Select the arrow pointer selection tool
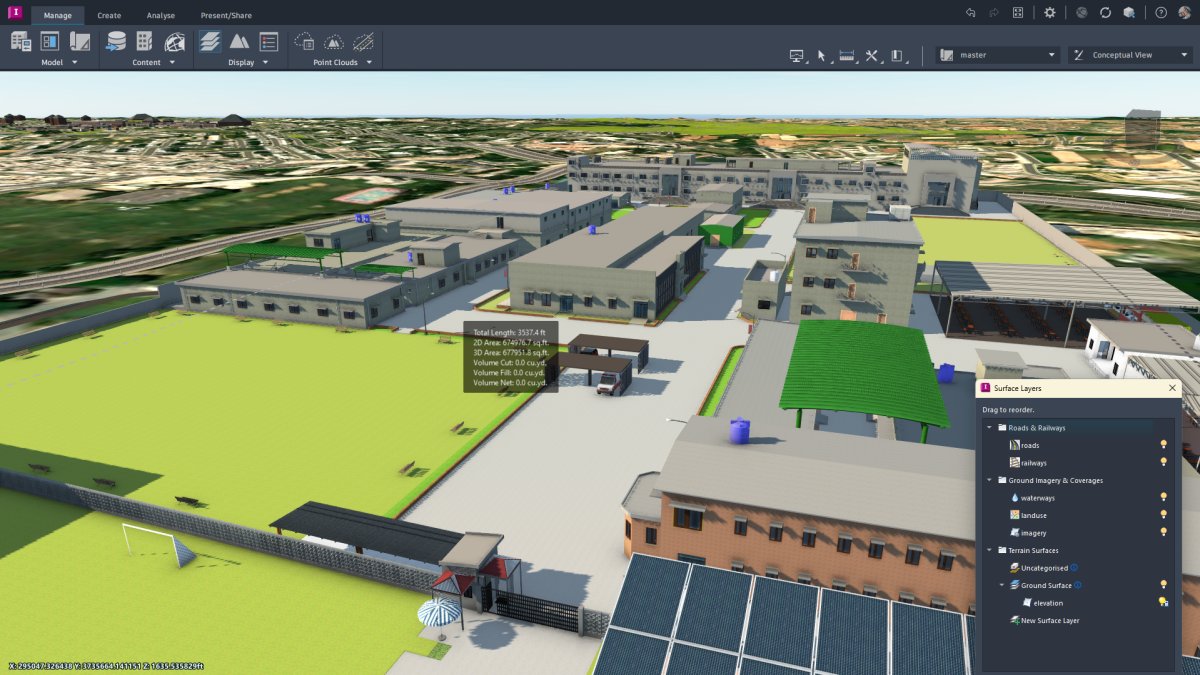This screenshot has height=675, width=1200. coord(821,55)
